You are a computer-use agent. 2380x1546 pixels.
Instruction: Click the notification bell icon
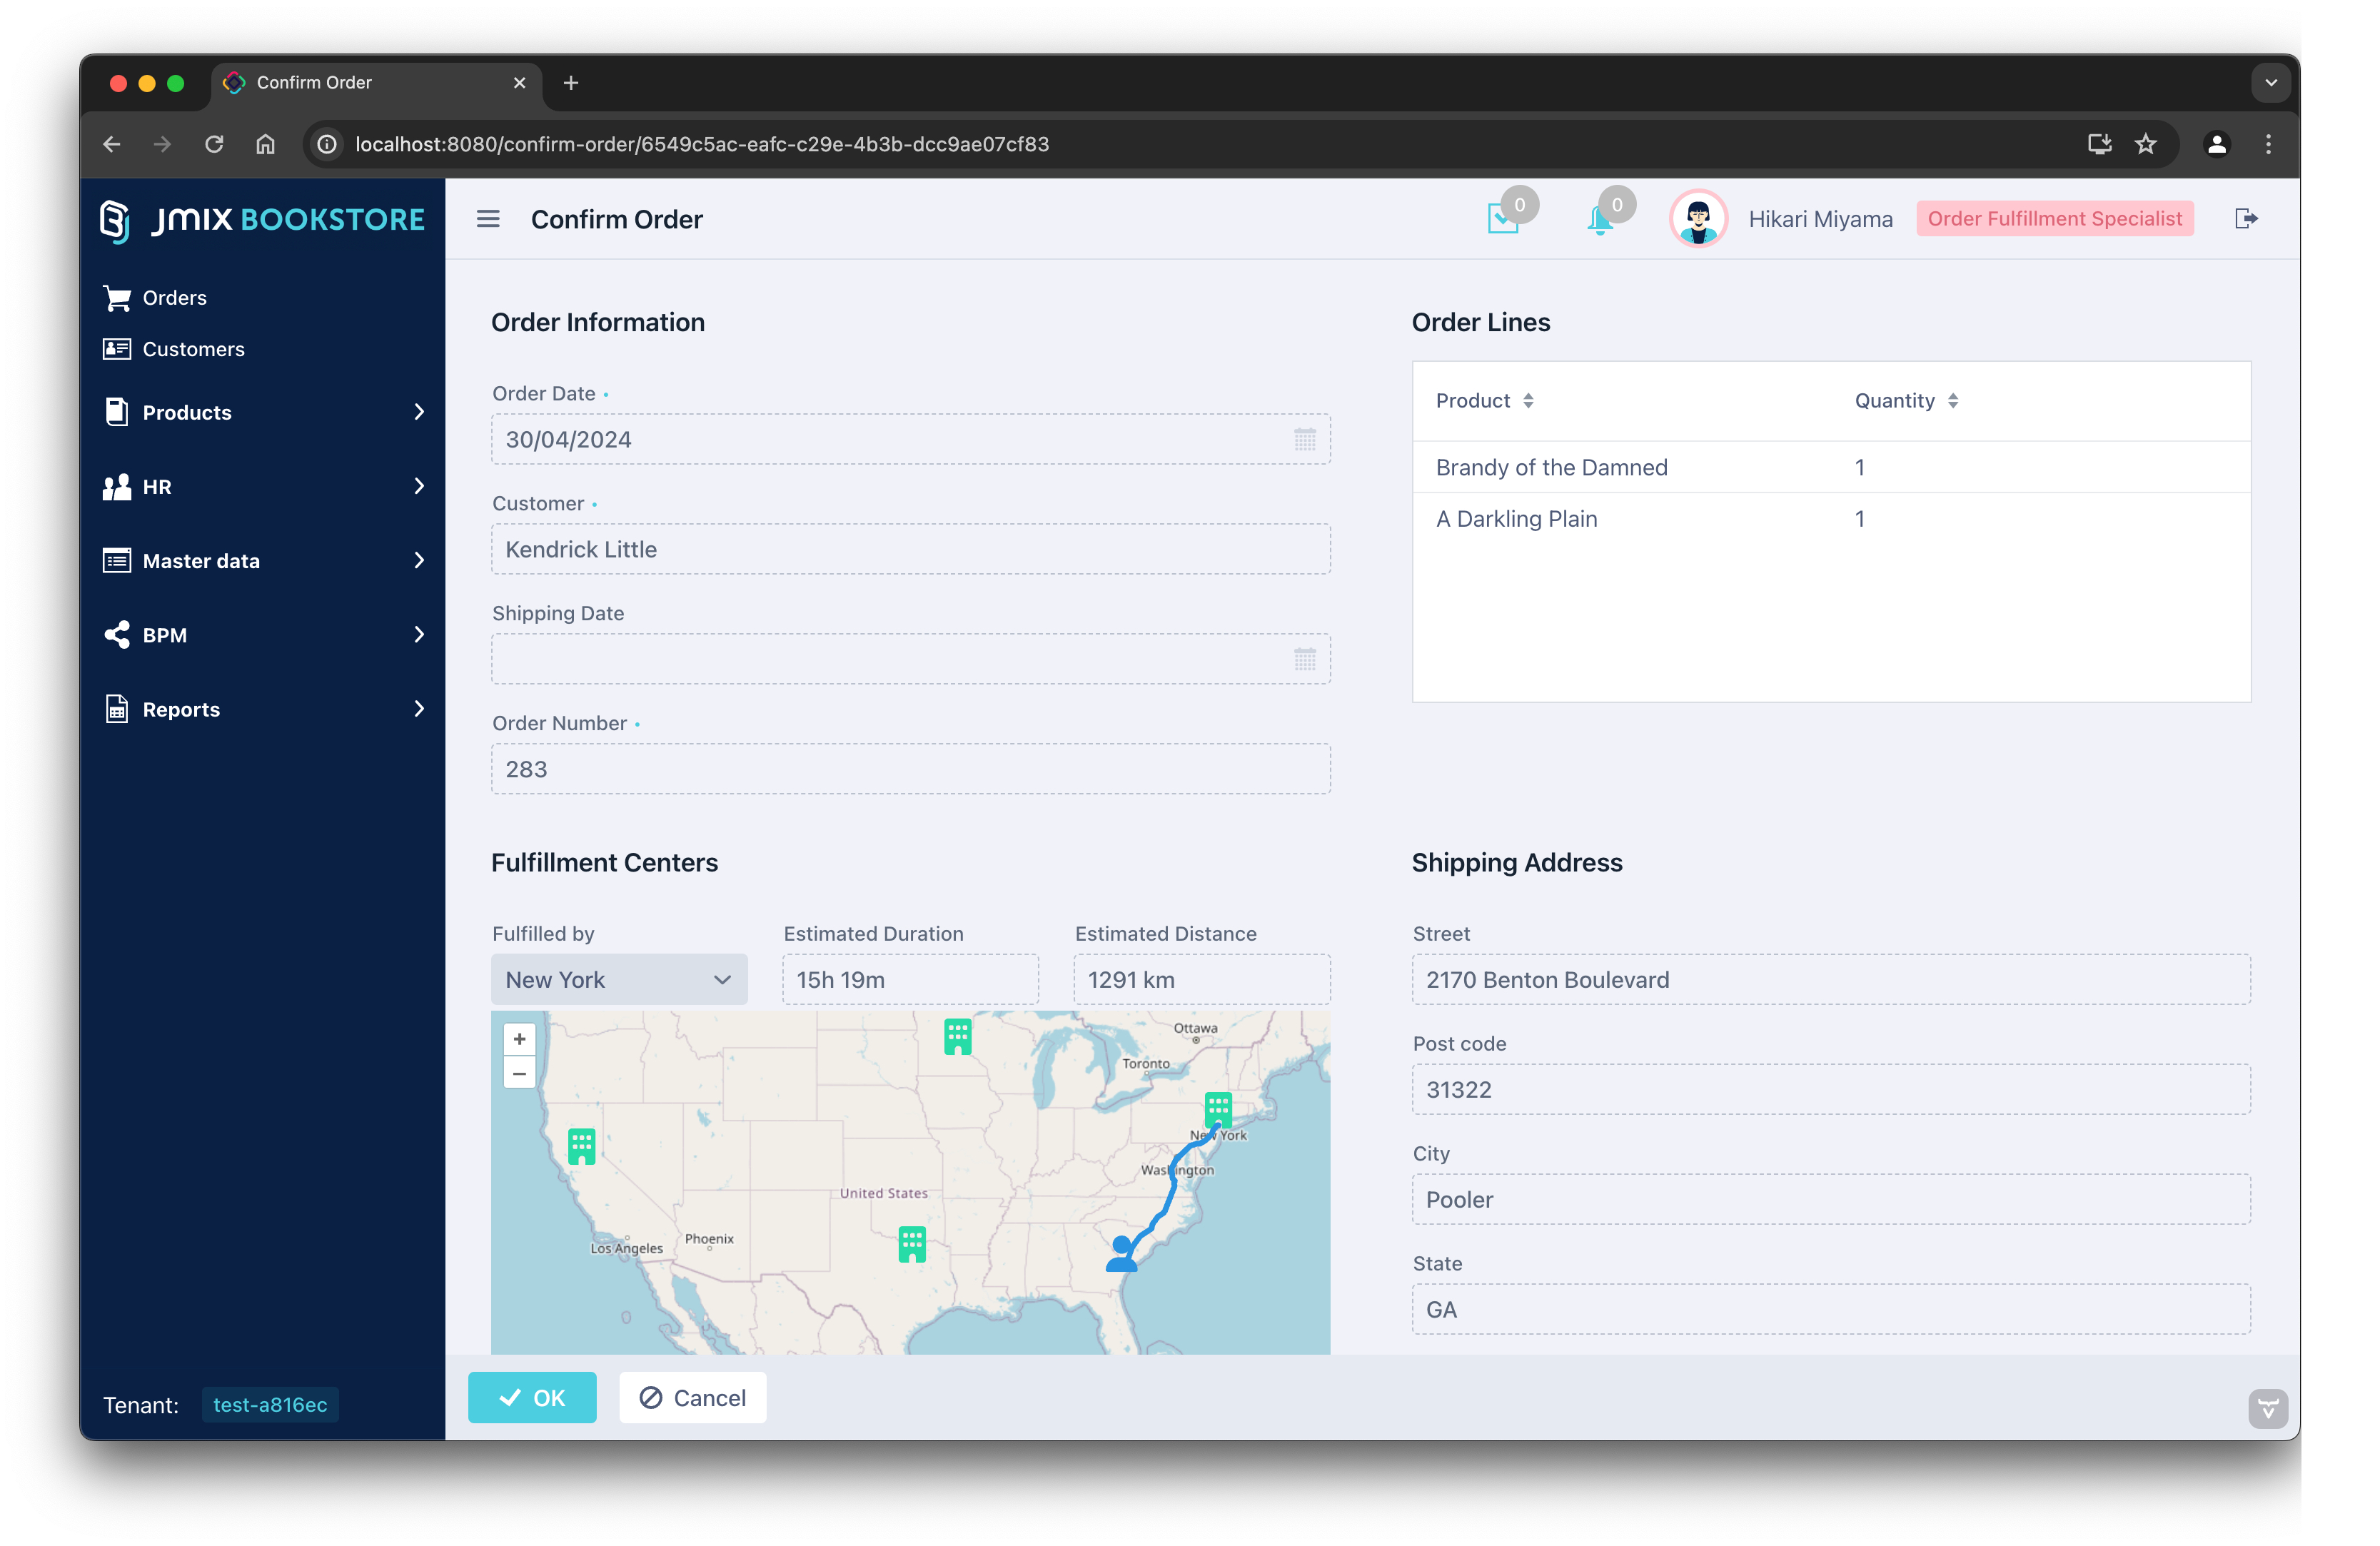coord(1599,219)
